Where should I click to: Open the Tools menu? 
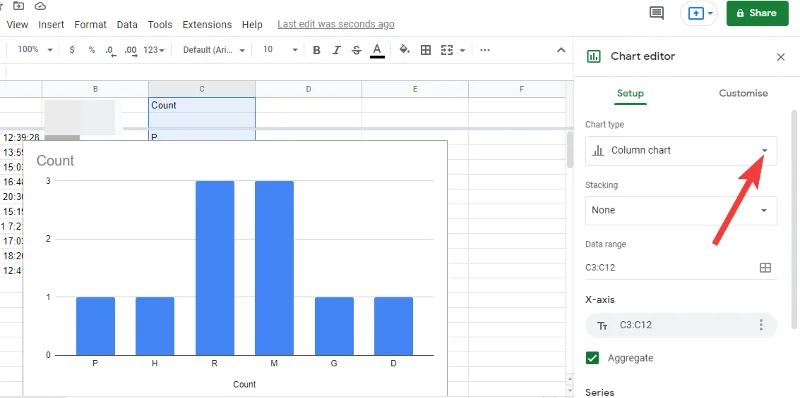[160, 24]
